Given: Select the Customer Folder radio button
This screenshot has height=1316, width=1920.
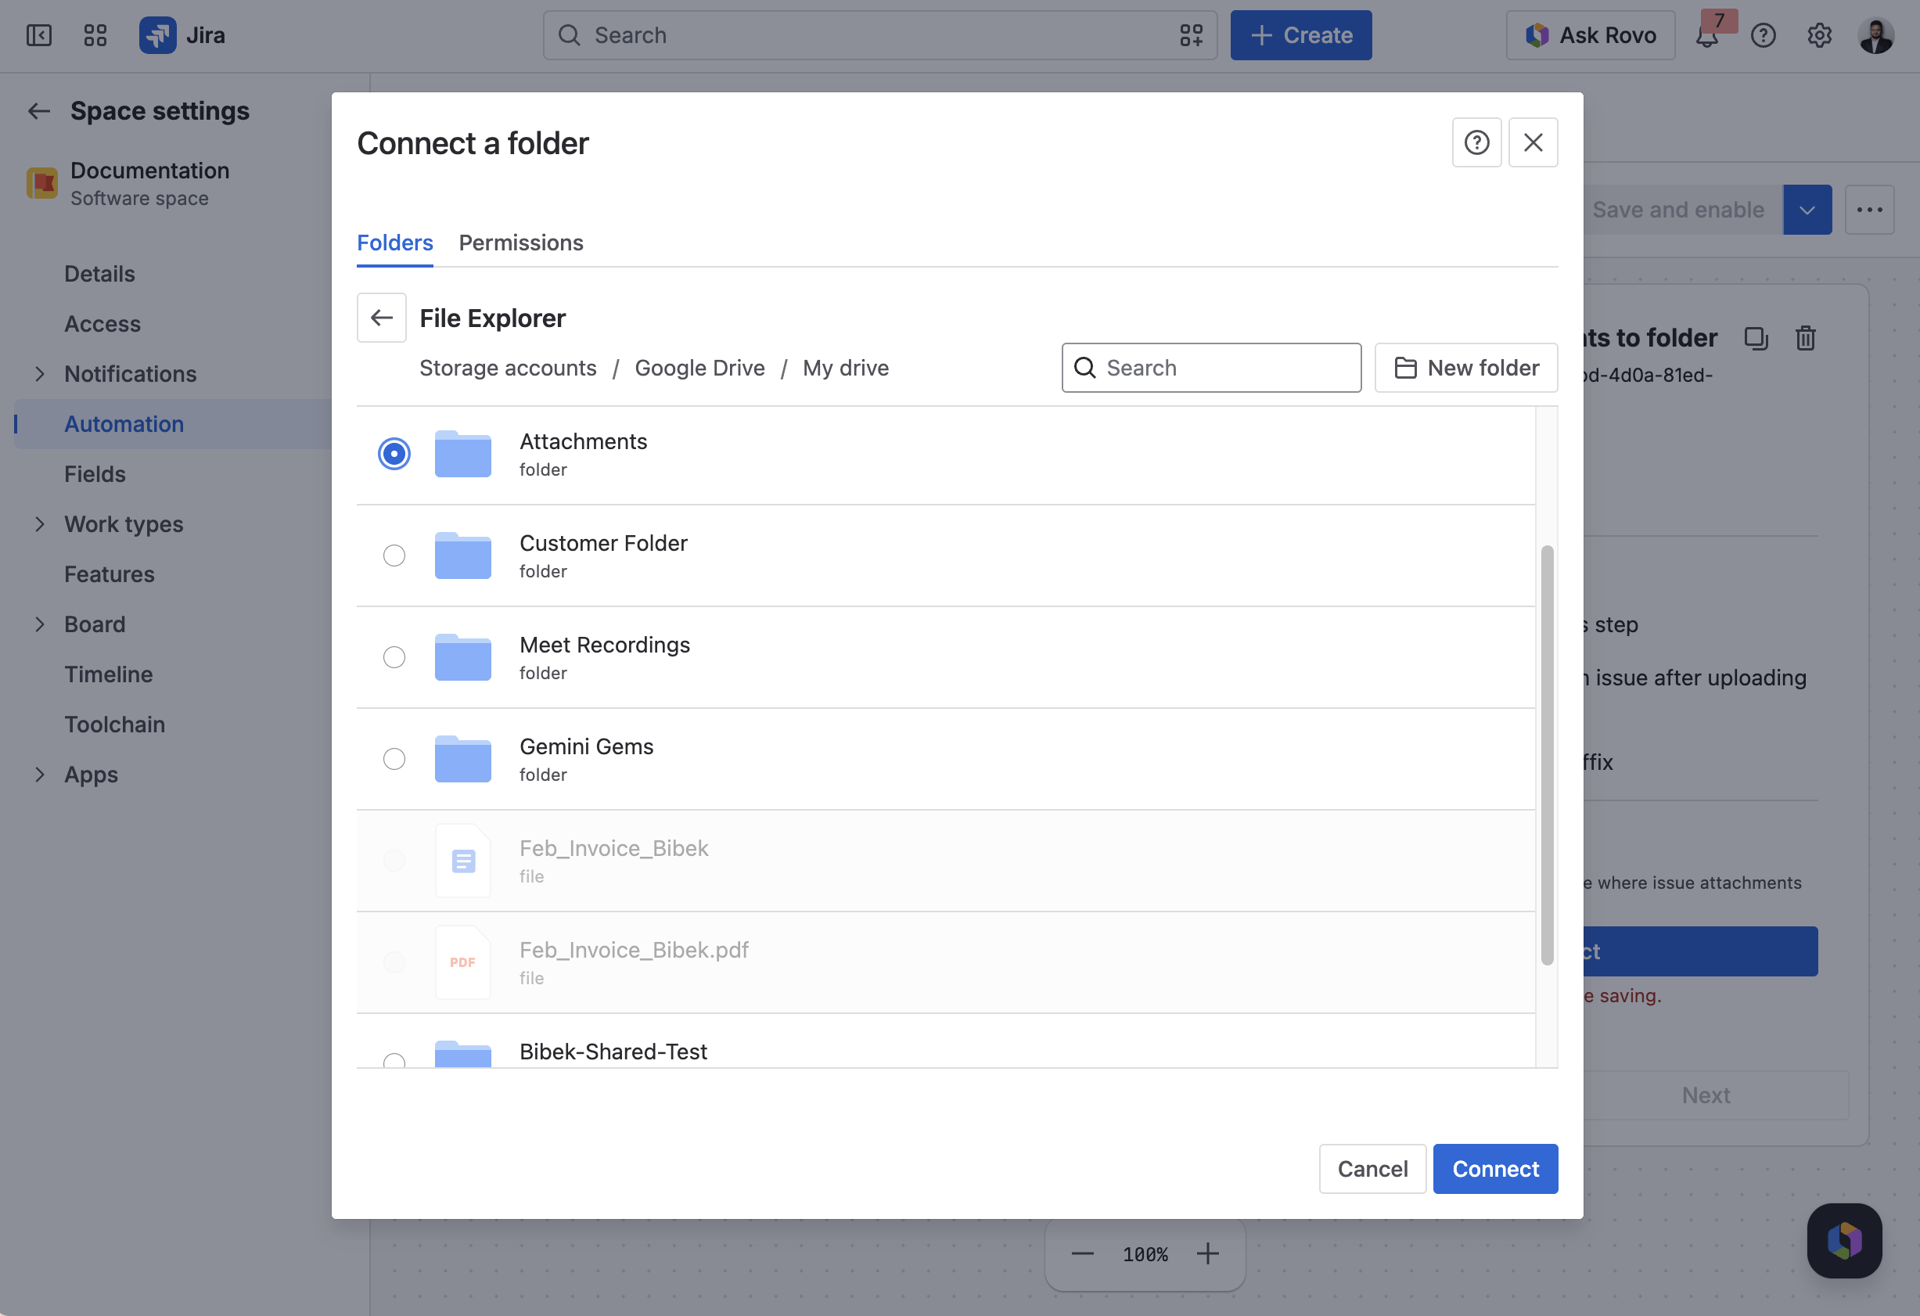Looking at the screenshot, I should point(394,555).
